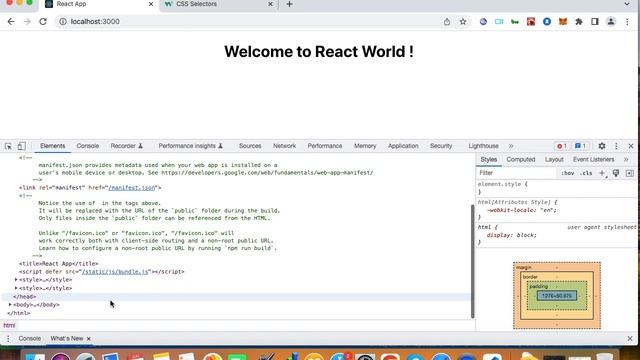Expand the first style element

[x=16, y=280]
